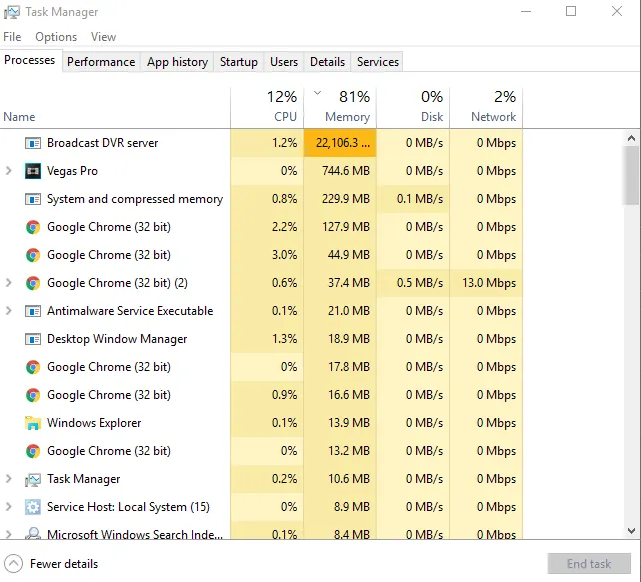
Task: Sort by the Name column header
Action: [115, 108]
